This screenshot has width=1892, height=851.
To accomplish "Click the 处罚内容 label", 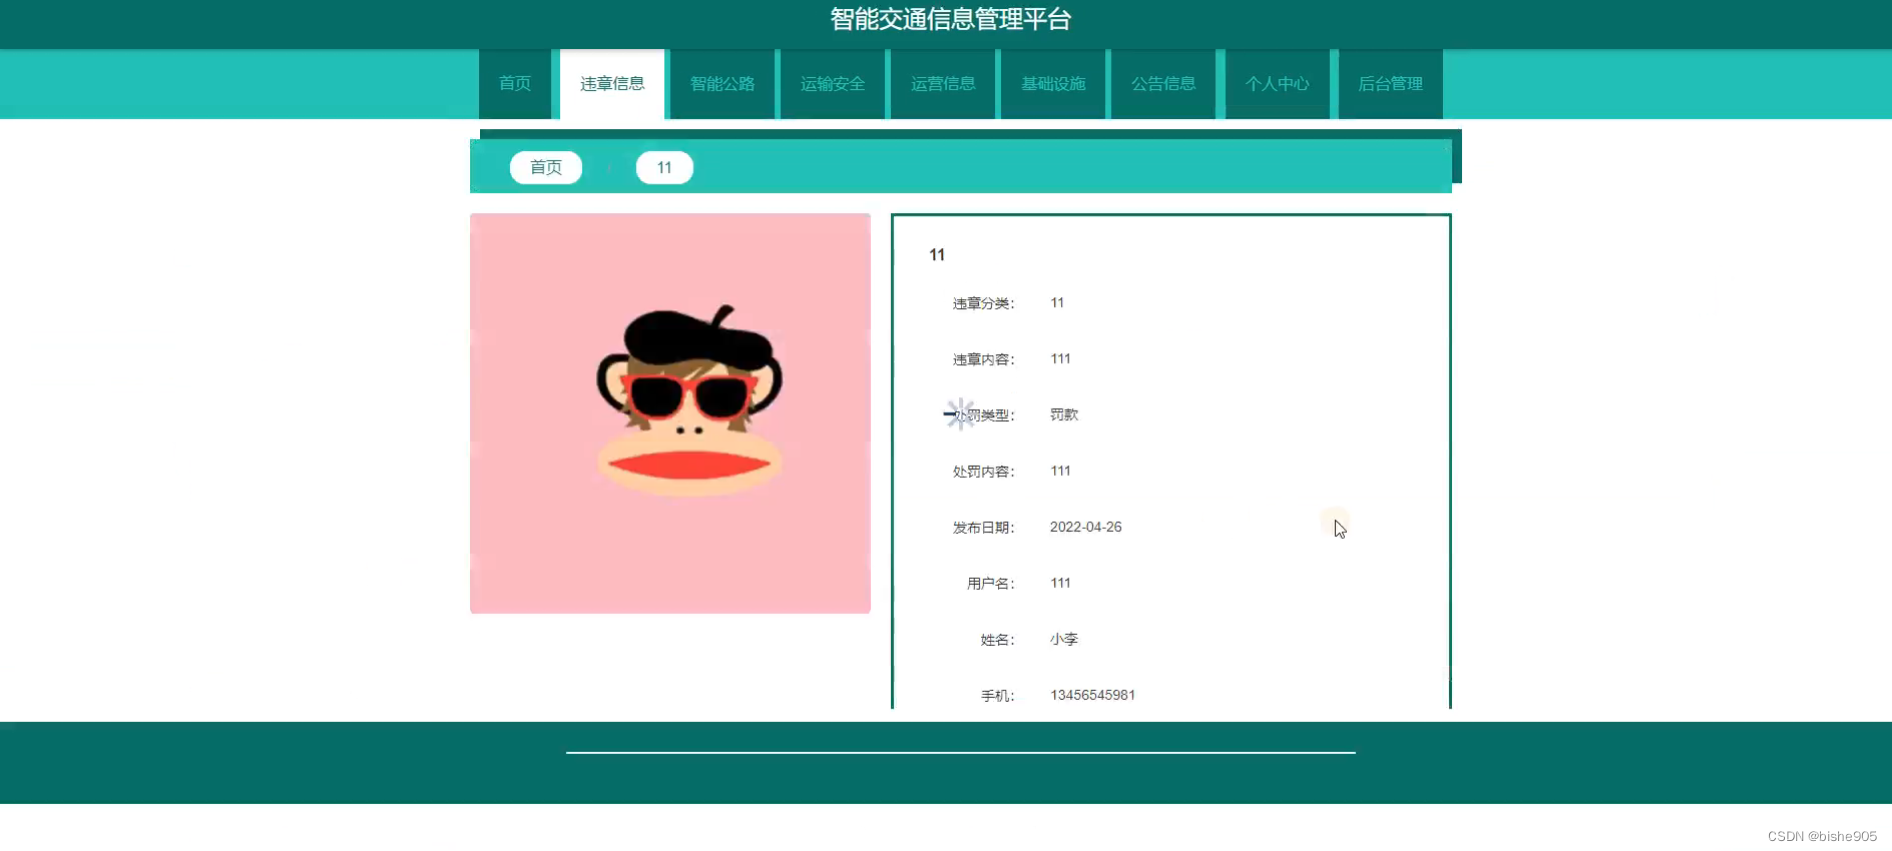I will [x=983, y=471].
